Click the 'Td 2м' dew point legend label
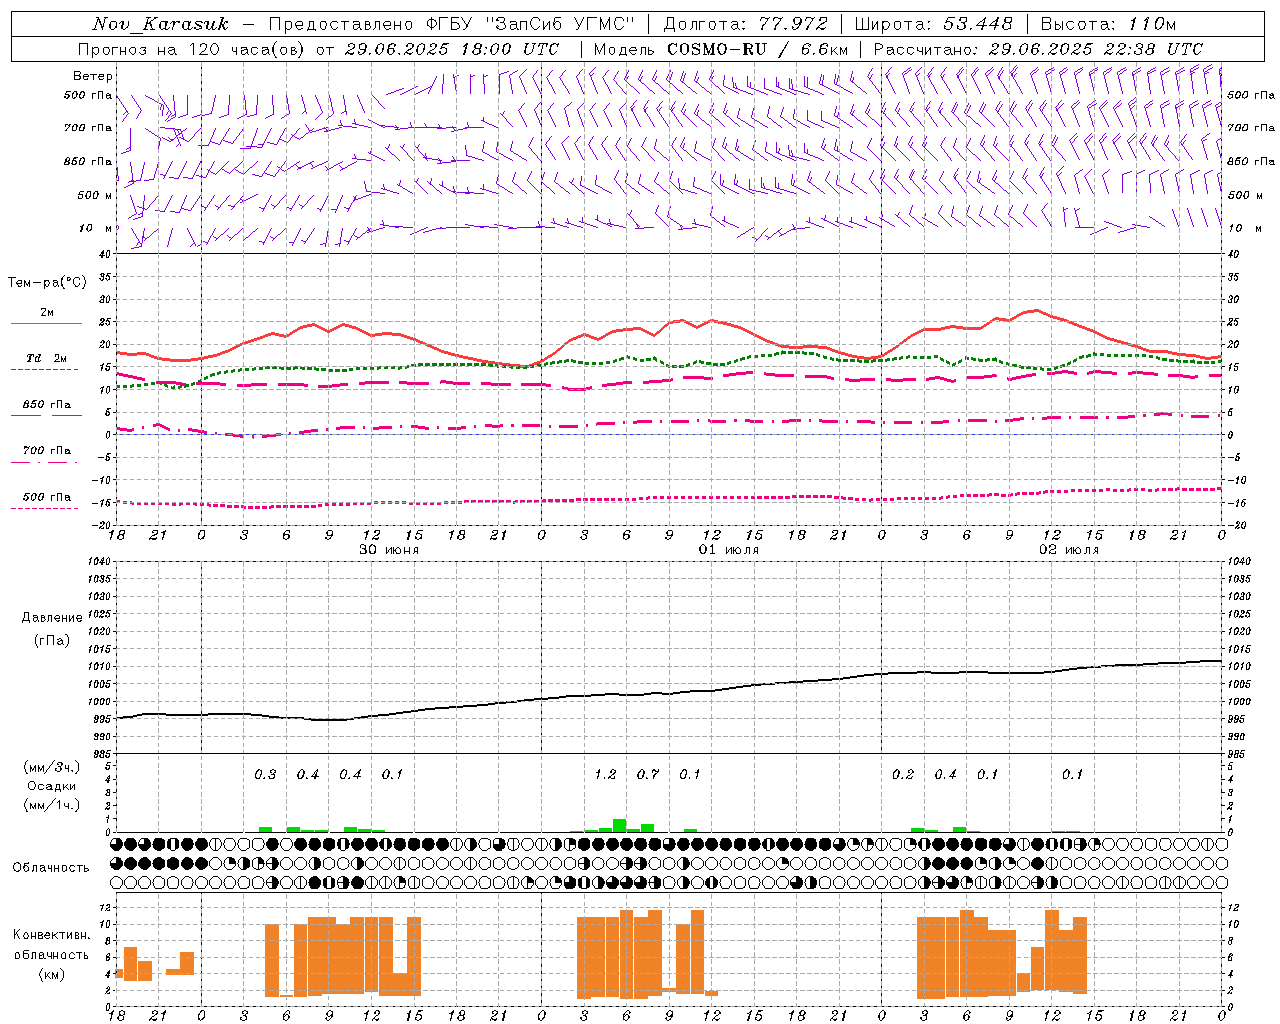 [x=46, y=358]
